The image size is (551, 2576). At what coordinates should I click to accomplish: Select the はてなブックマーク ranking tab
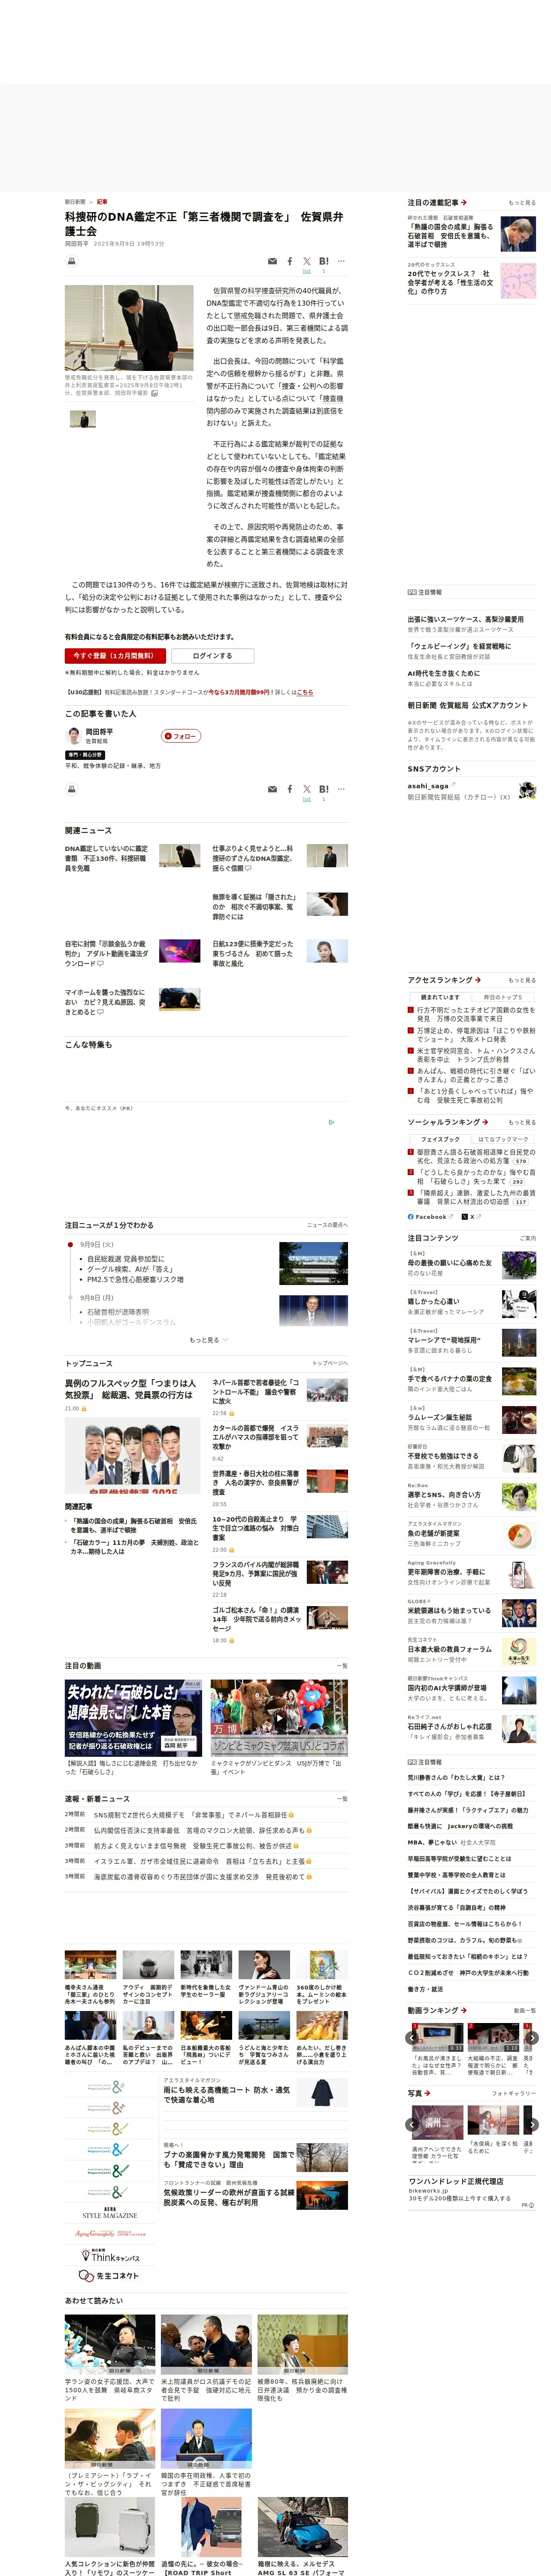[503, 1139]
